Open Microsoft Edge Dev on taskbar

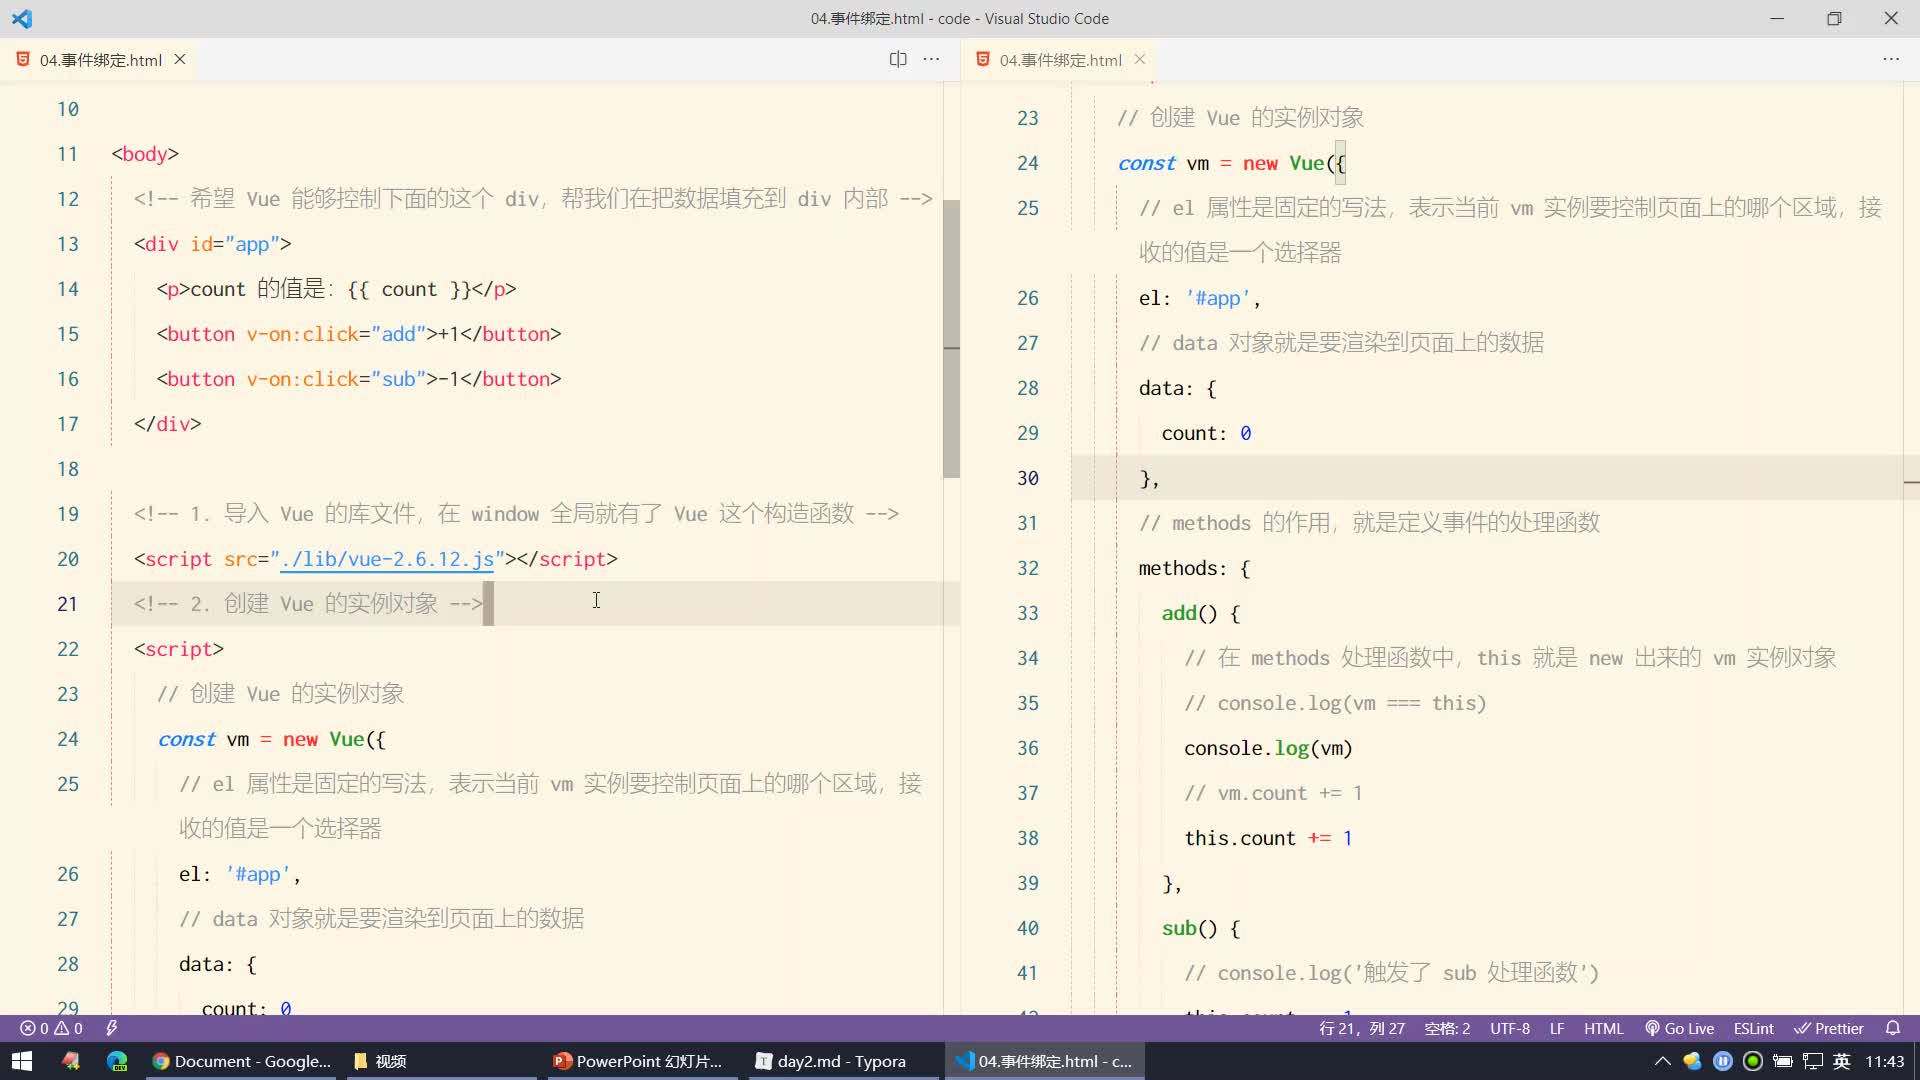click(117, 1061)
